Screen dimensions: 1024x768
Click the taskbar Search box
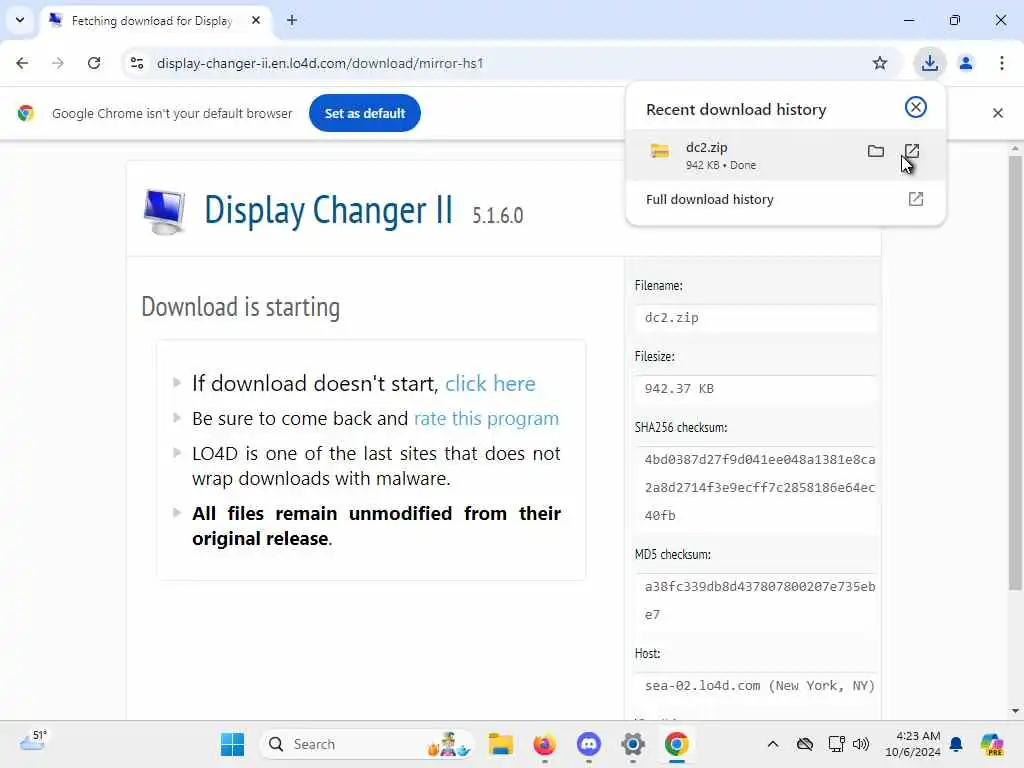tap(366, 744)
